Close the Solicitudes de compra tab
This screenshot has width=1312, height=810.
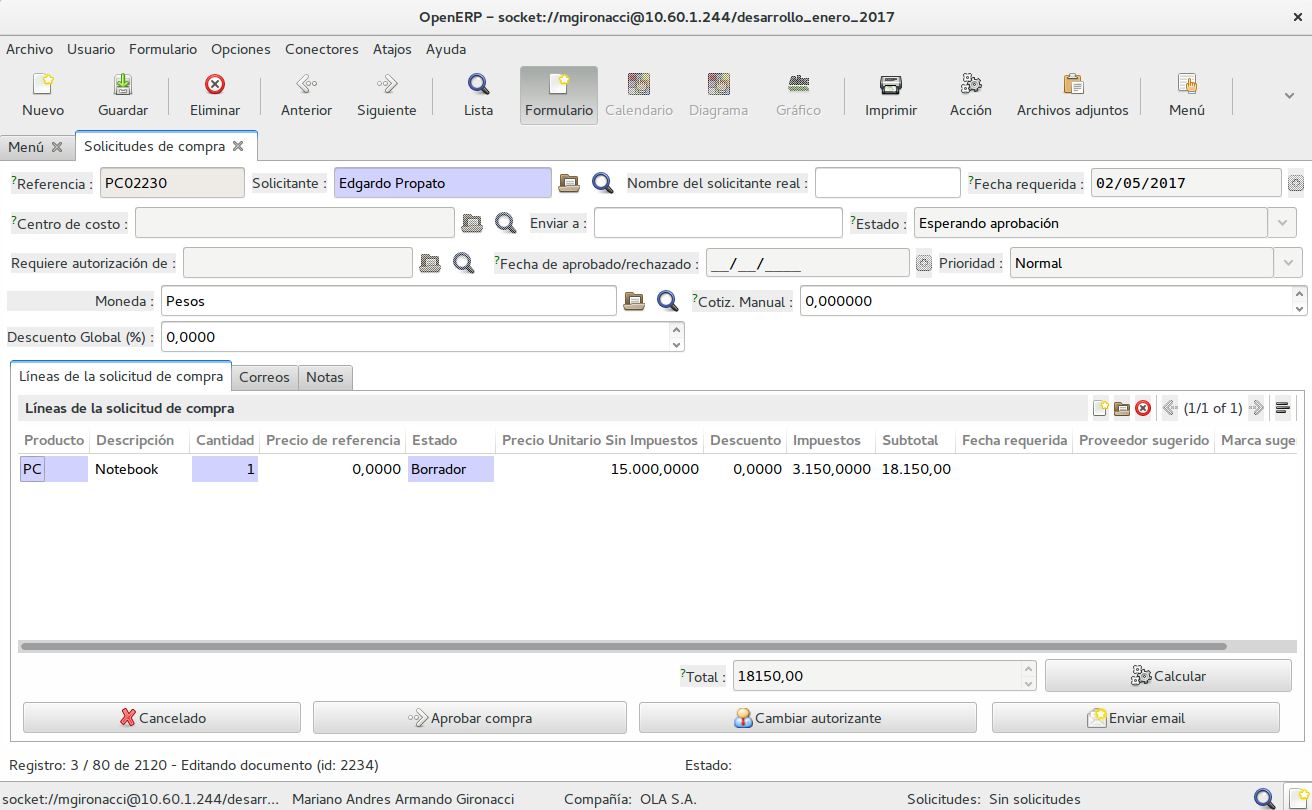(238, 146)
